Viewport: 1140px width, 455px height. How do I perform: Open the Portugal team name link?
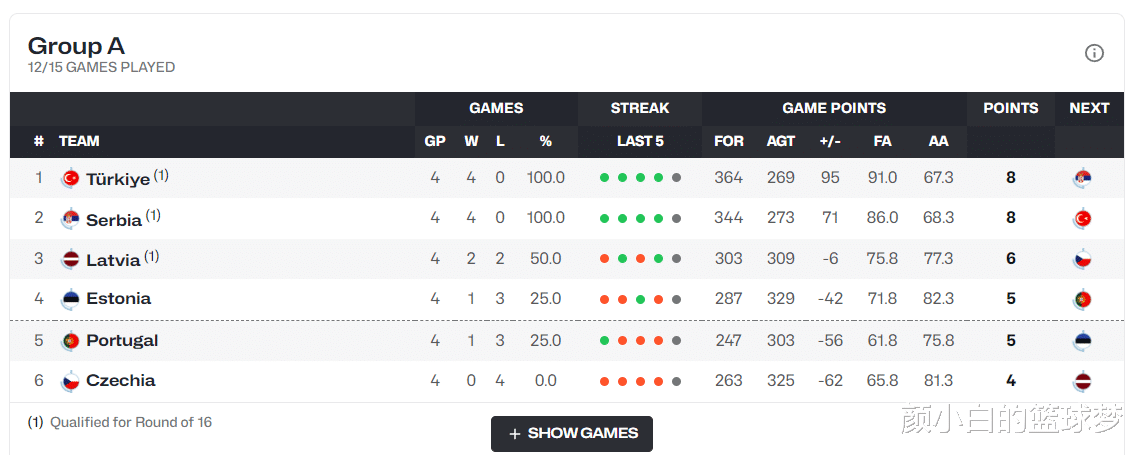pos(122,340)
